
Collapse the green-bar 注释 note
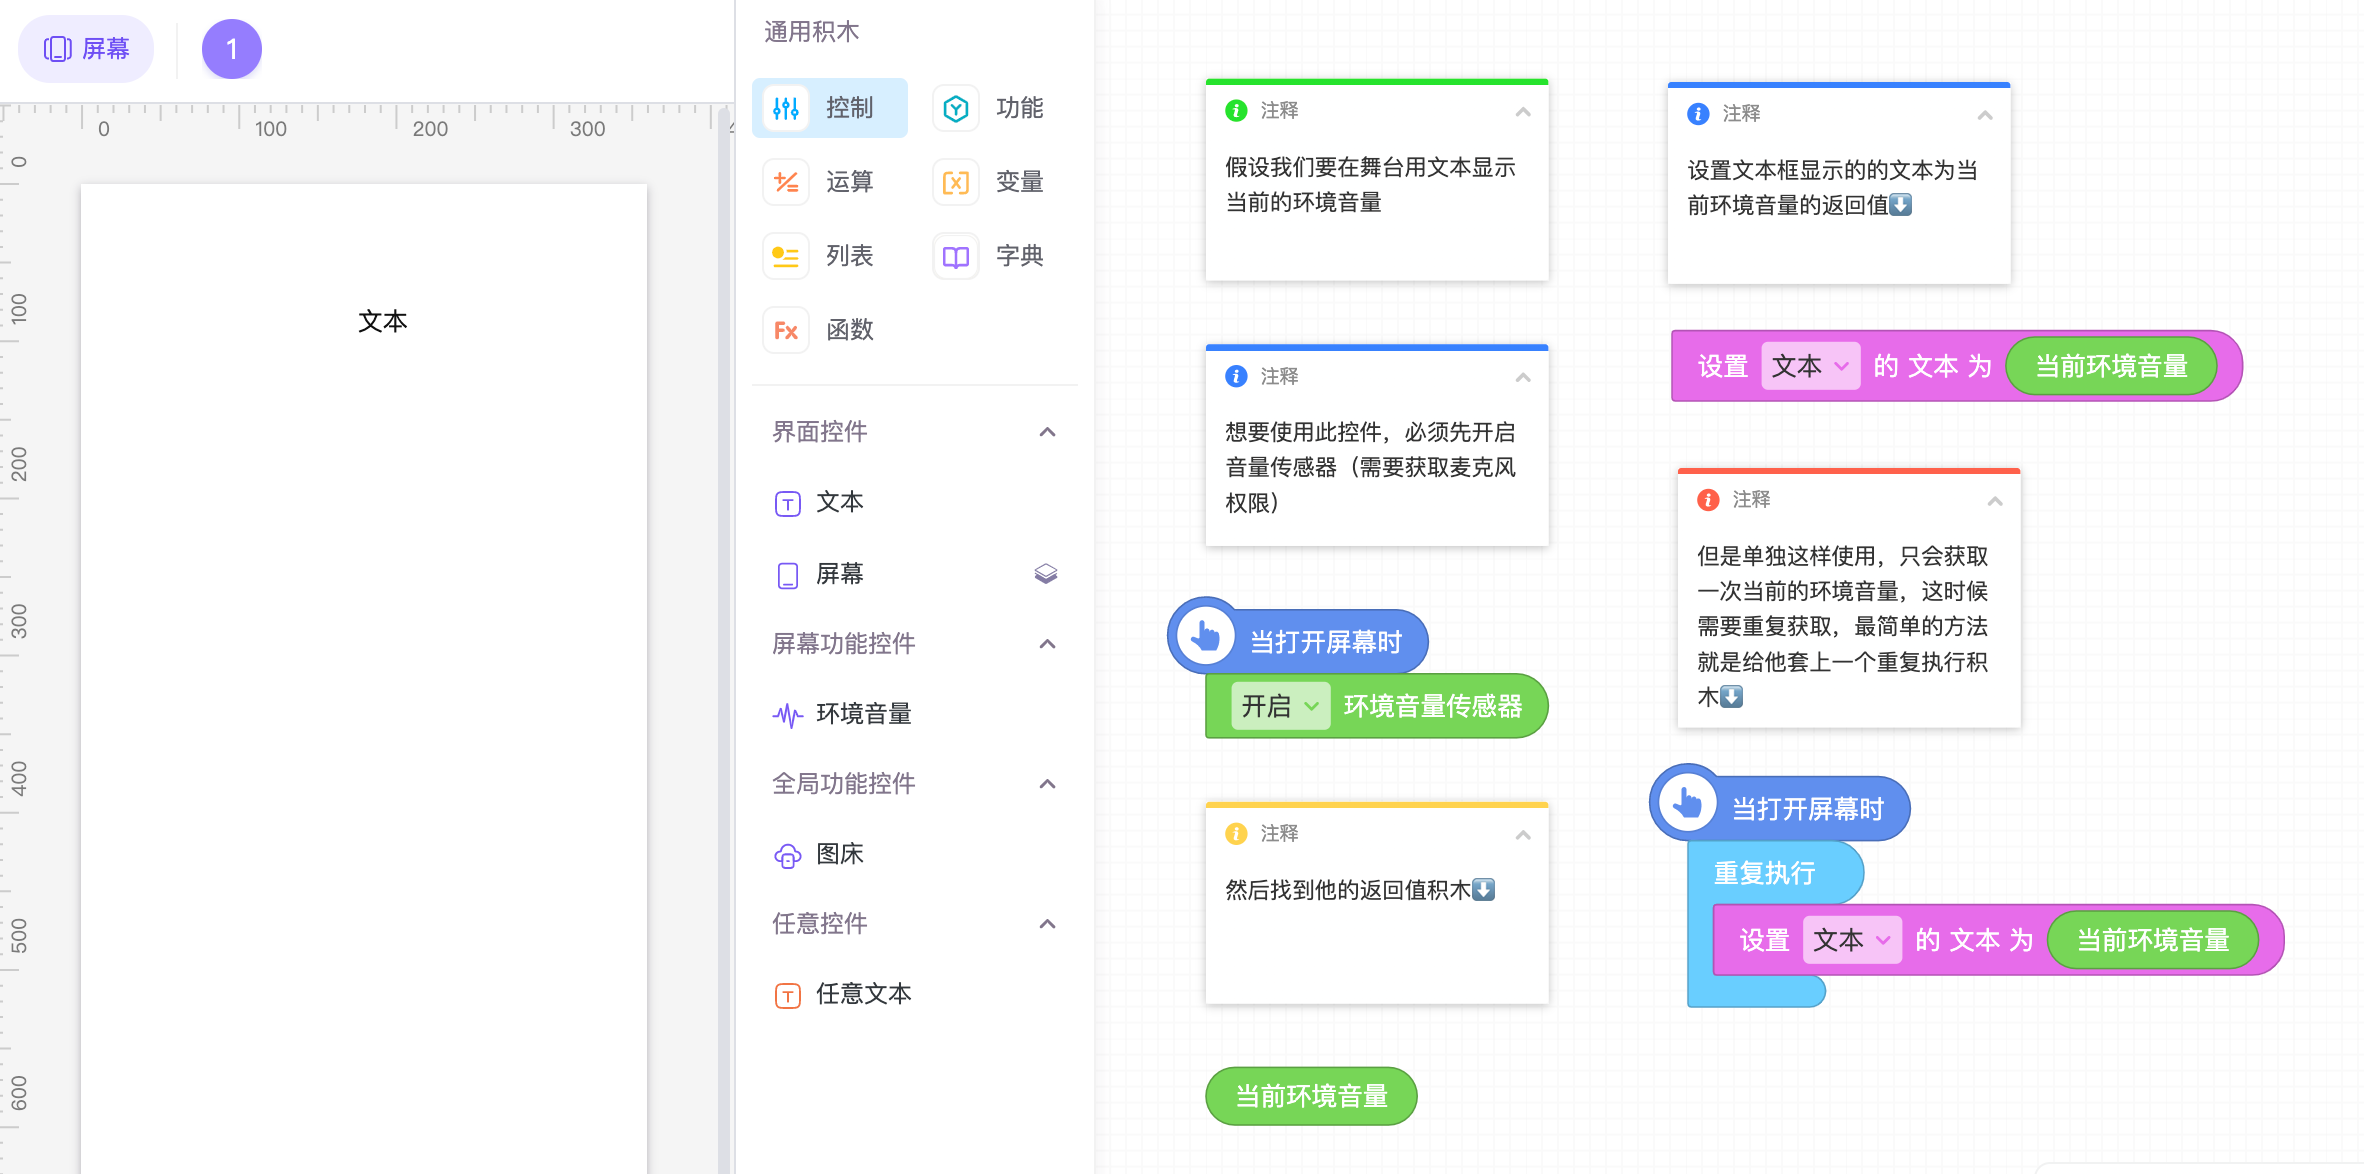tap(1522, 111)
